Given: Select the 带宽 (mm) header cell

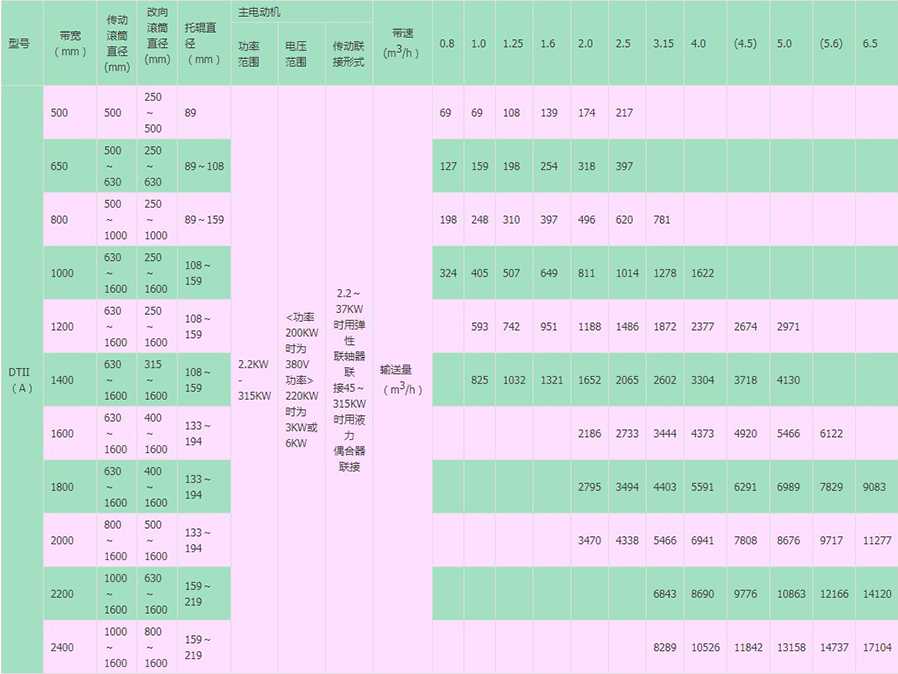Looking at the screenshot, I should [x=70, y=44].
